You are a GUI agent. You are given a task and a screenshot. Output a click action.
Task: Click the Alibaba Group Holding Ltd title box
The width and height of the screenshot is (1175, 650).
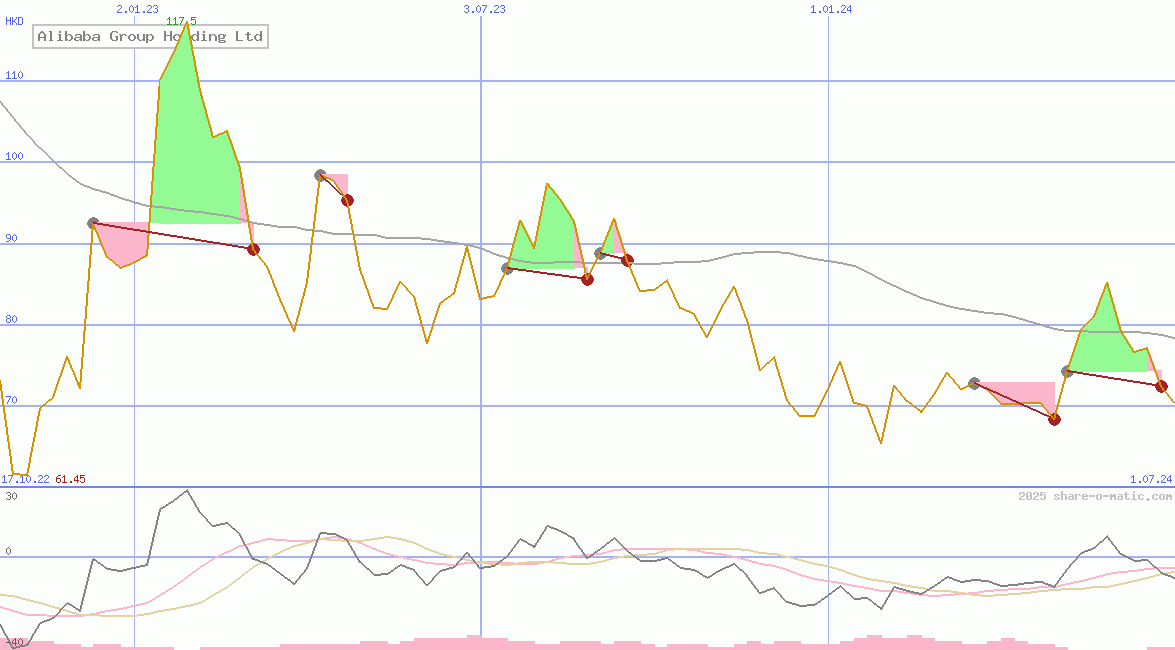pos(150,37)
